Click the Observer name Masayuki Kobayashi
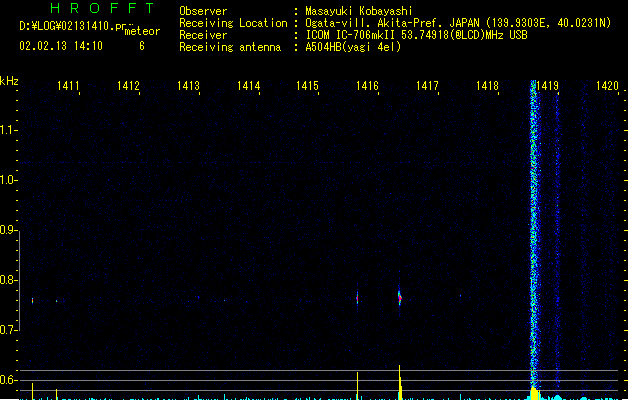This screenshot has width=629, height=400. pyautogui.click(x=359, y=11)
